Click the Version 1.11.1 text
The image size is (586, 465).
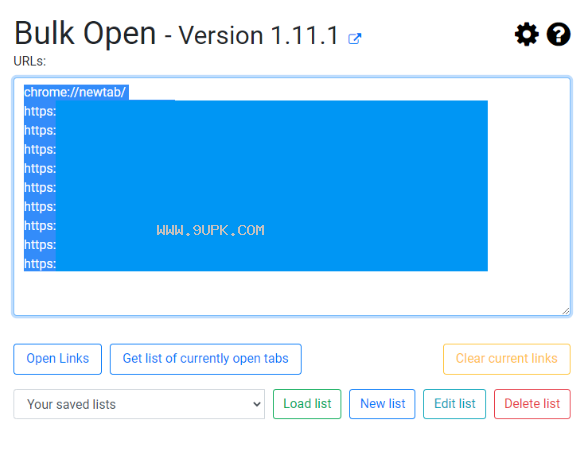coord(258,36)
